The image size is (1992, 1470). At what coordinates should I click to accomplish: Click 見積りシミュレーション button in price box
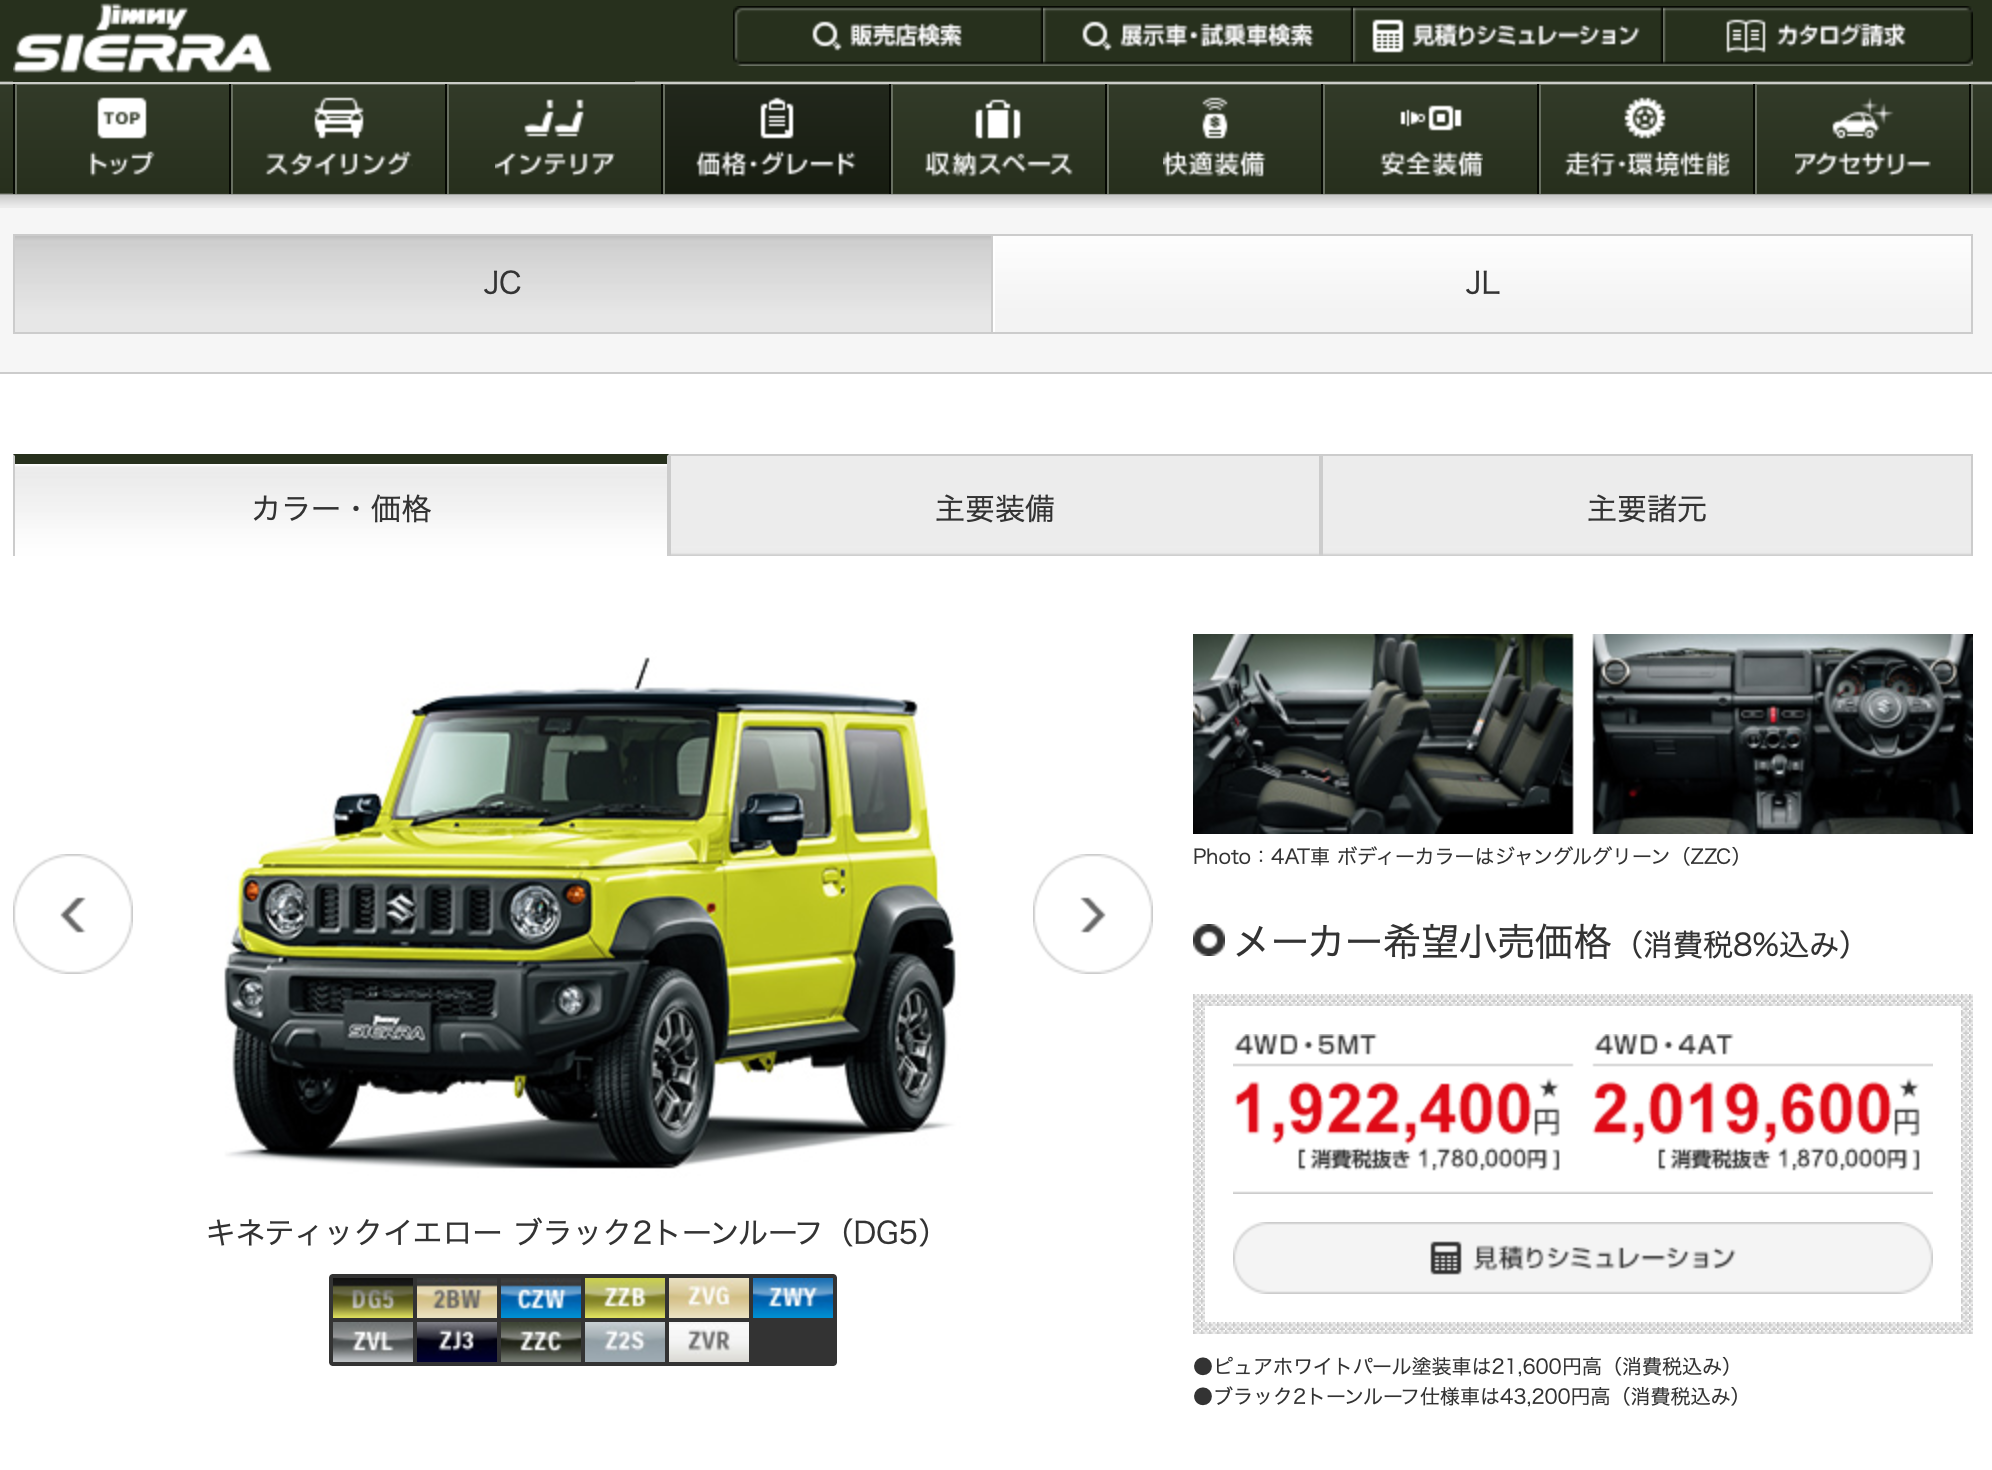click(1583, 1258)
